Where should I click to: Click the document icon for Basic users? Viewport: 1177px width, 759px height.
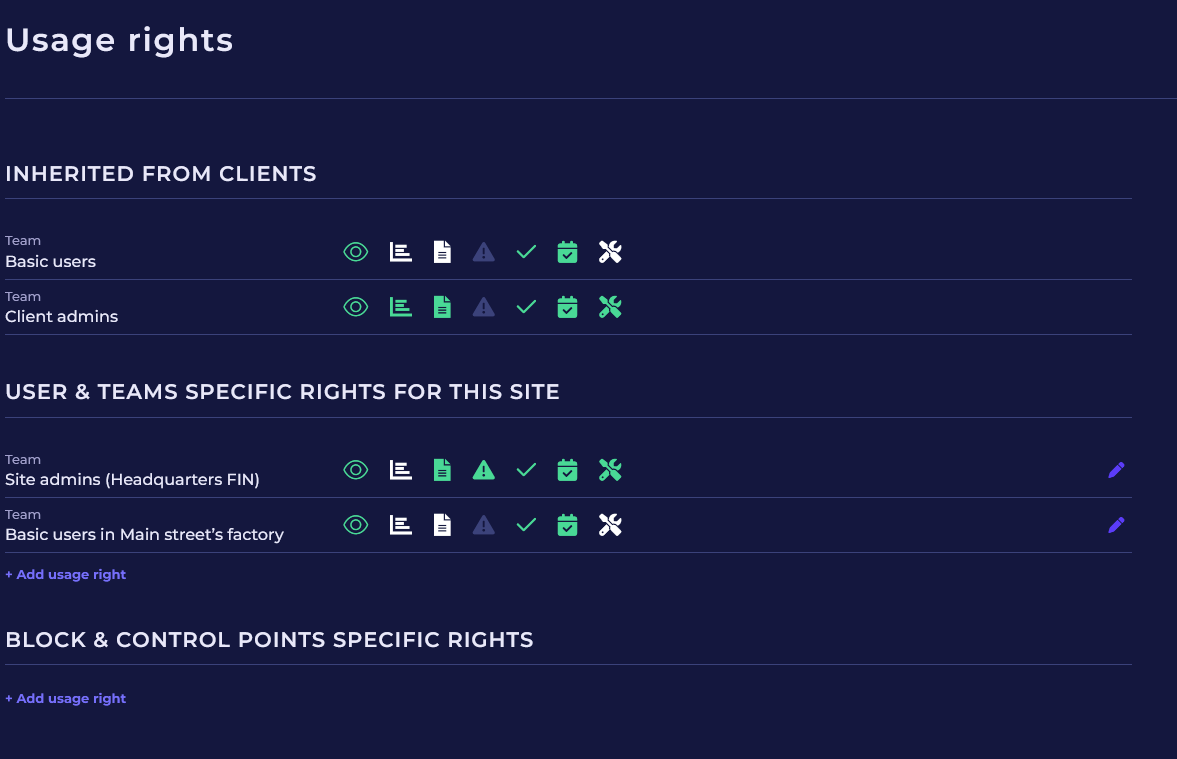click(x=442, y=252)
